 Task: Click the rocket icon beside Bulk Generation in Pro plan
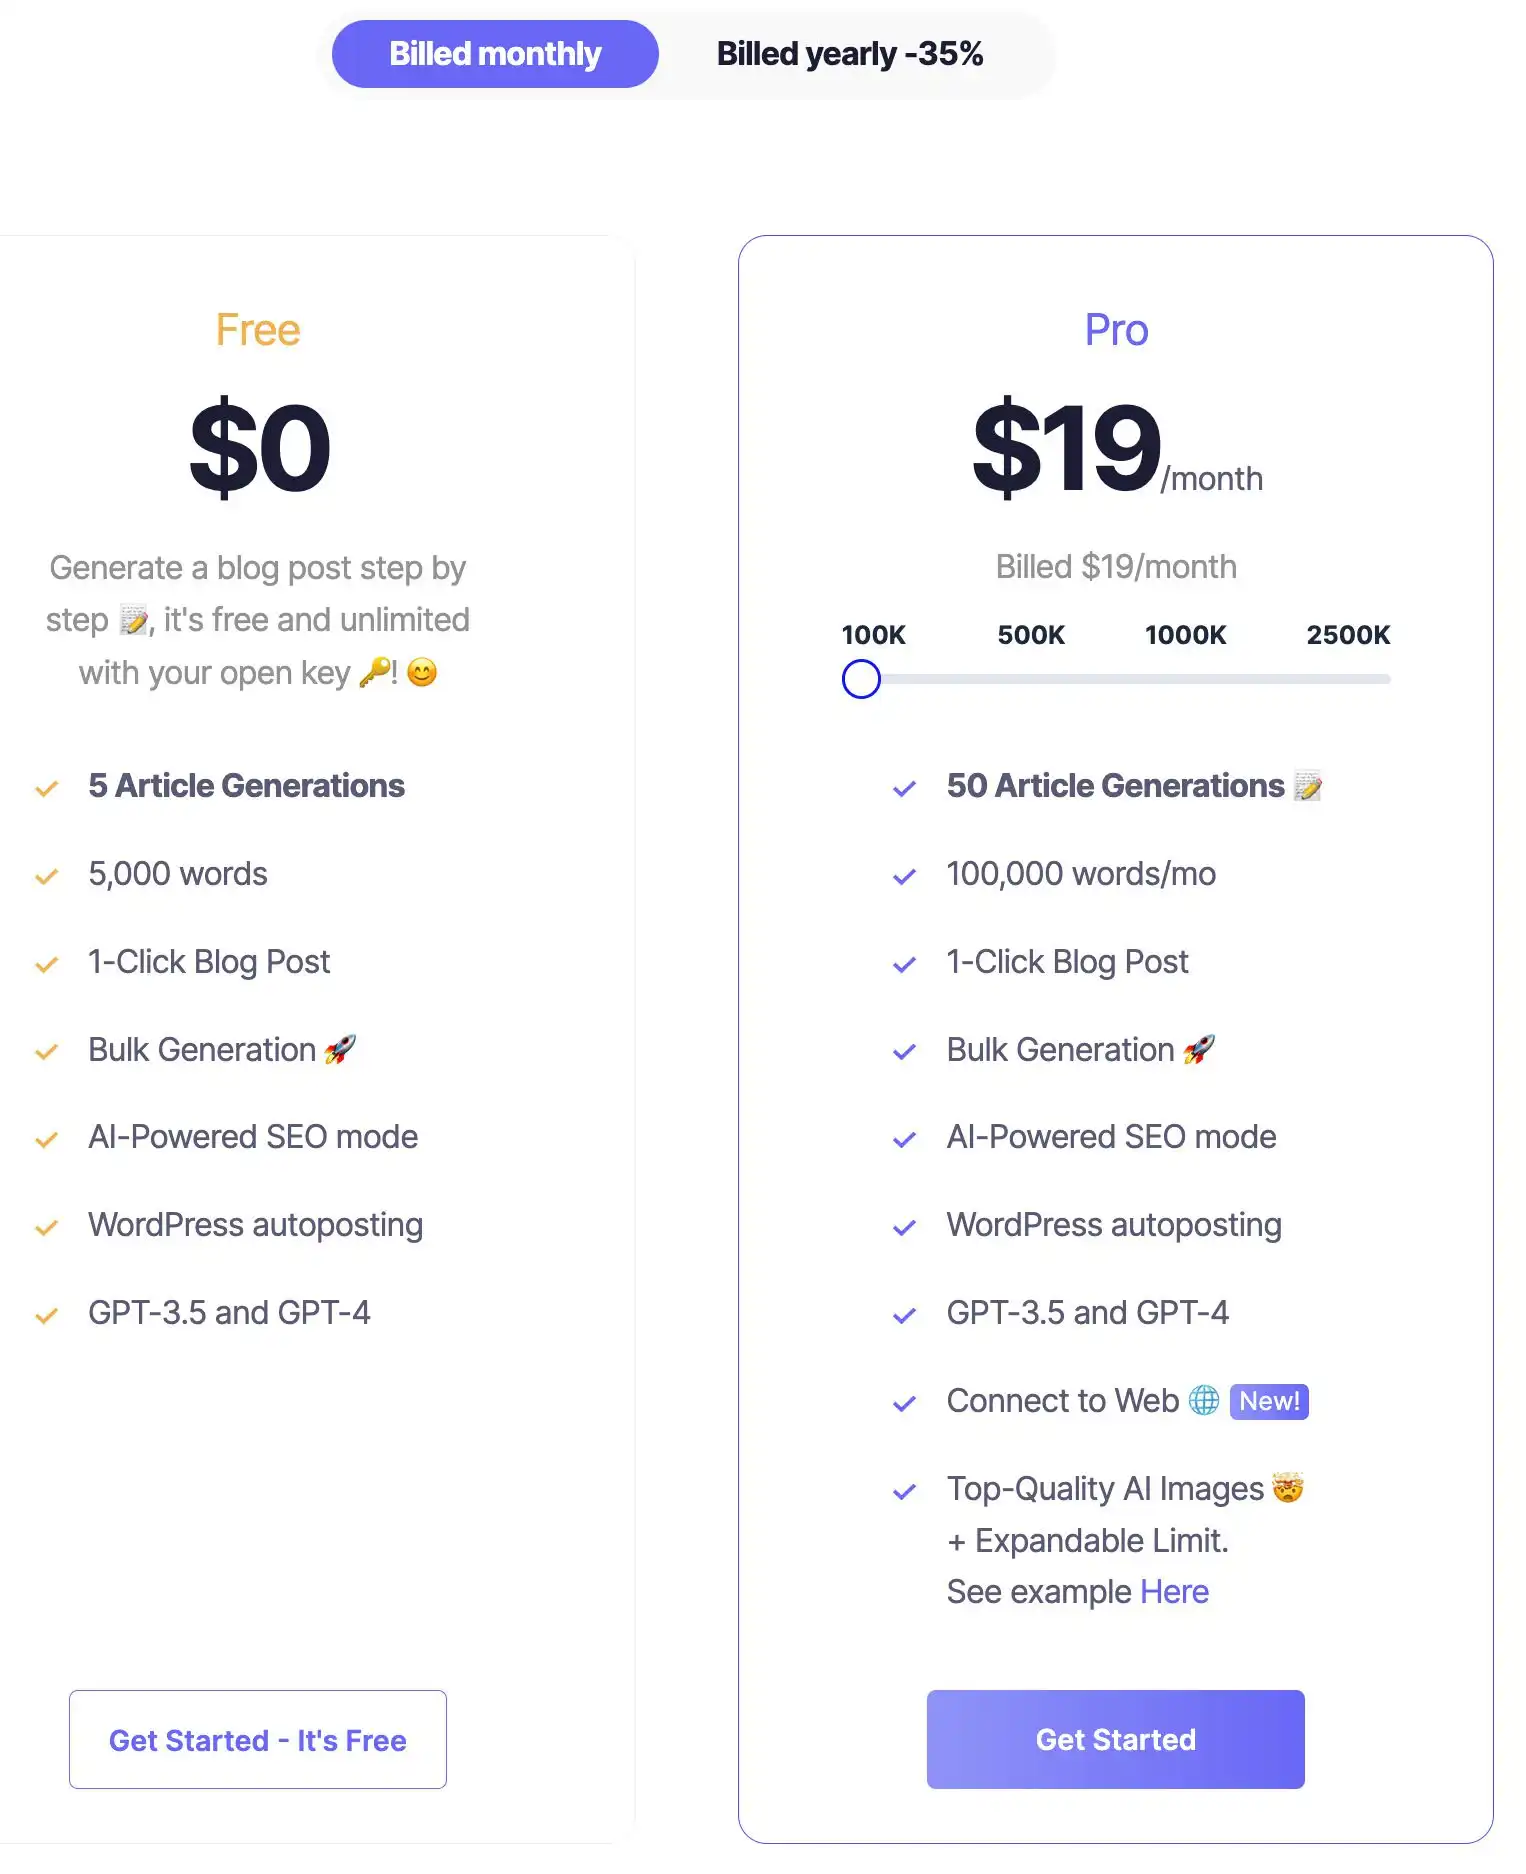[1197, 1049]
